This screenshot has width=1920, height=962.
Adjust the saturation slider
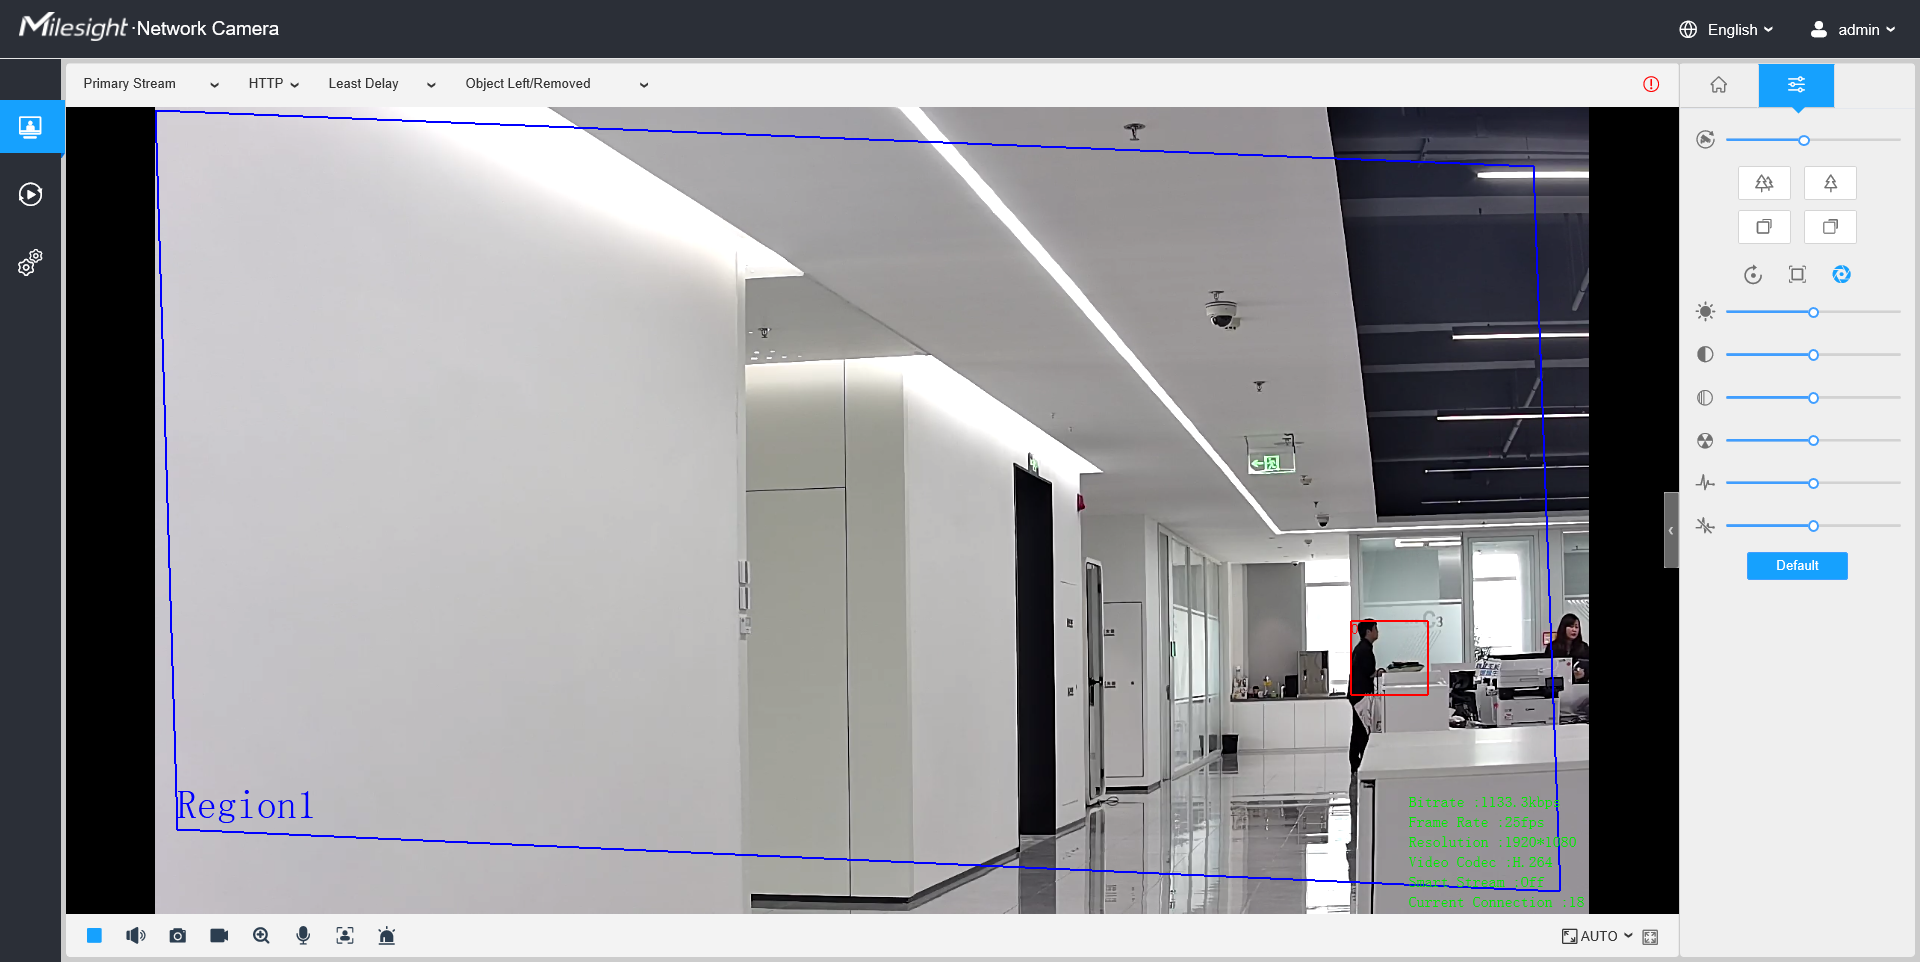point(1812,398)
